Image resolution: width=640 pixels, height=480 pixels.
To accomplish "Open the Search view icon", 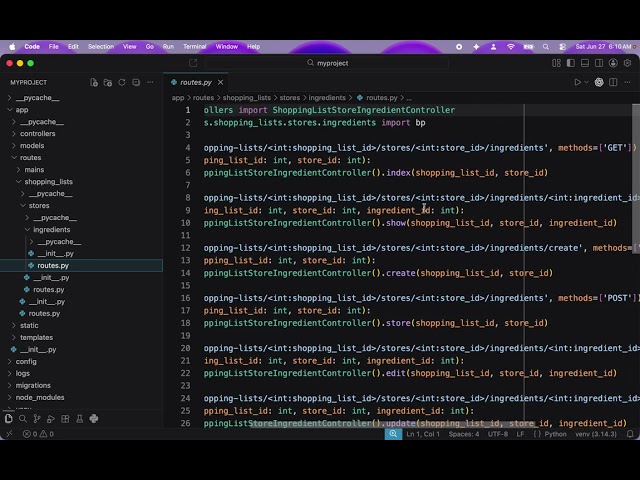I will coord(23,419).
